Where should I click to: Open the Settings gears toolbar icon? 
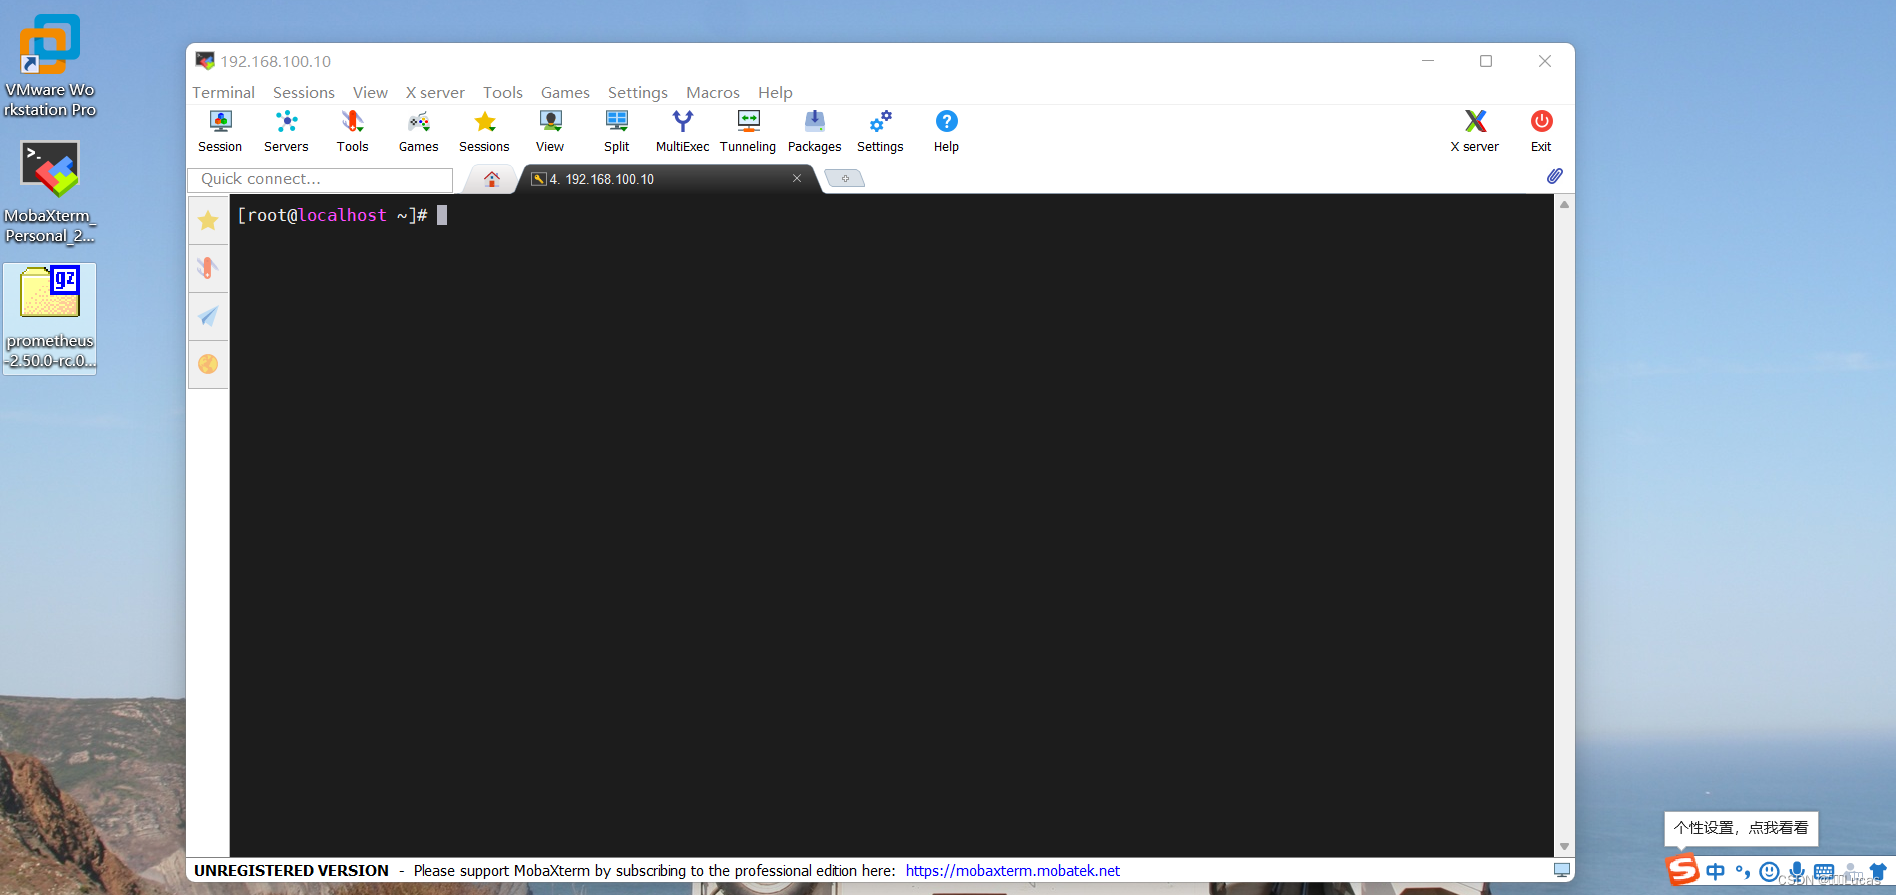point(880,131)
